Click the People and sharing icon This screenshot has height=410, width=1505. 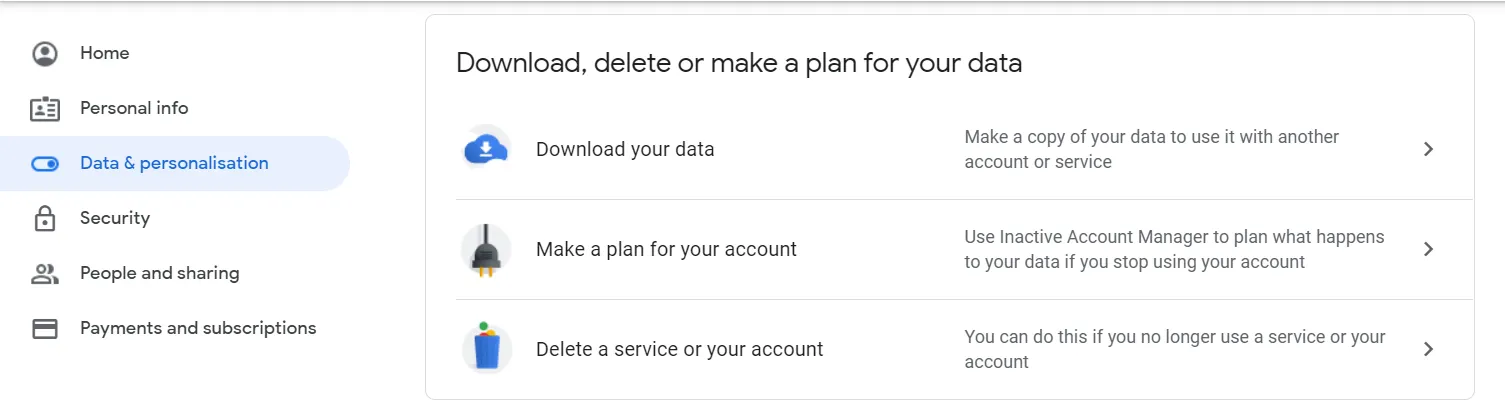(x=45, y=274)
